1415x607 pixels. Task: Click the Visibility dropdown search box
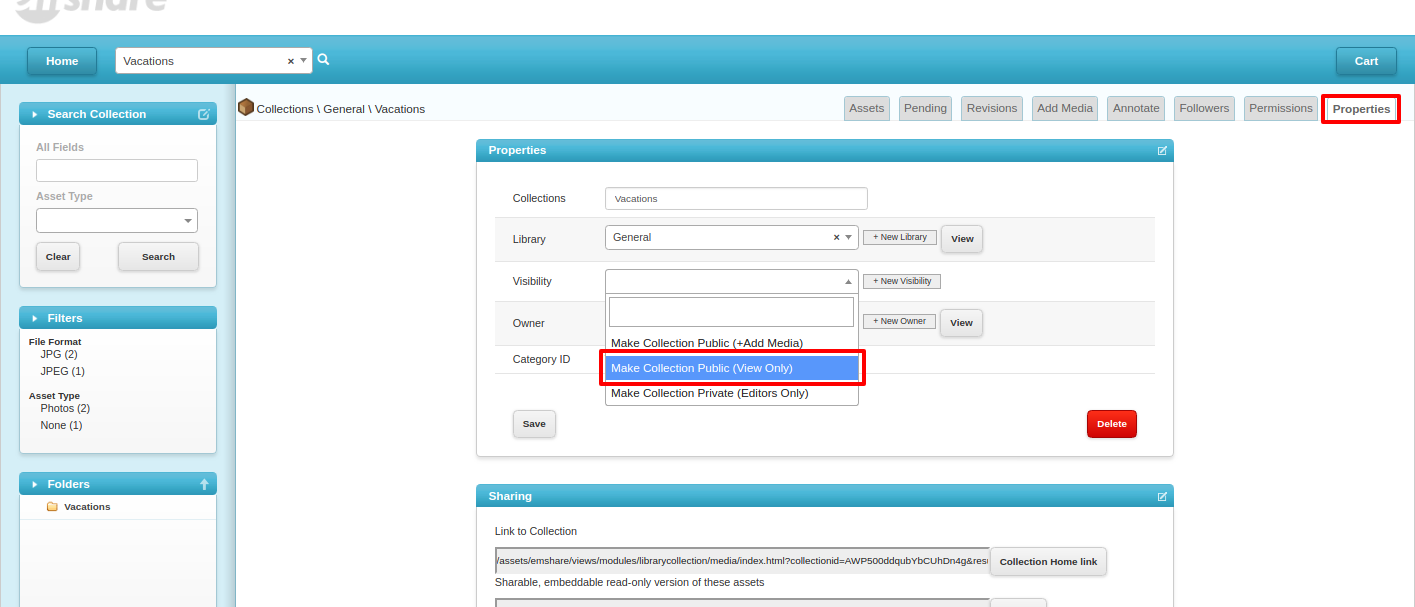pos(732,312)
